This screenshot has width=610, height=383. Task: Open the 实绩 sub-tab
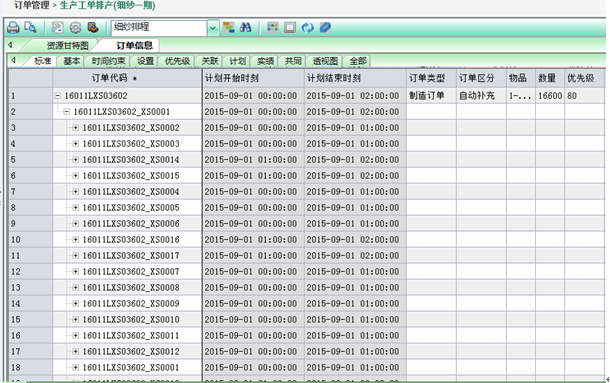(x=265, y=61)
